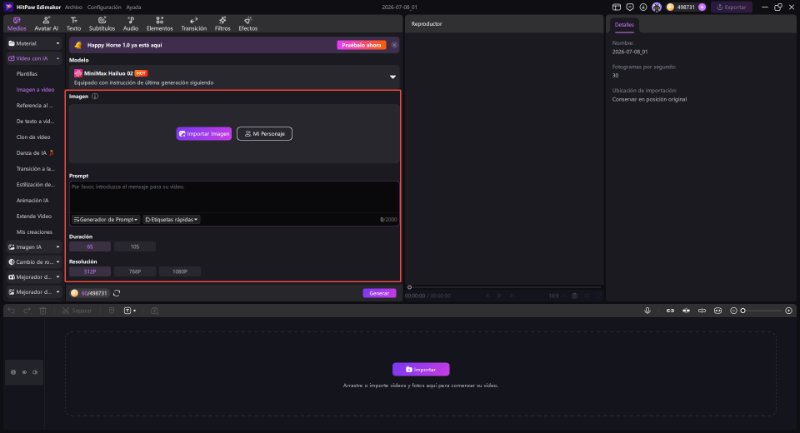Open the Etiquetas rápidas dropdown
The height and width of the screenshot is (433, 800).
click(x=171, y=219)
